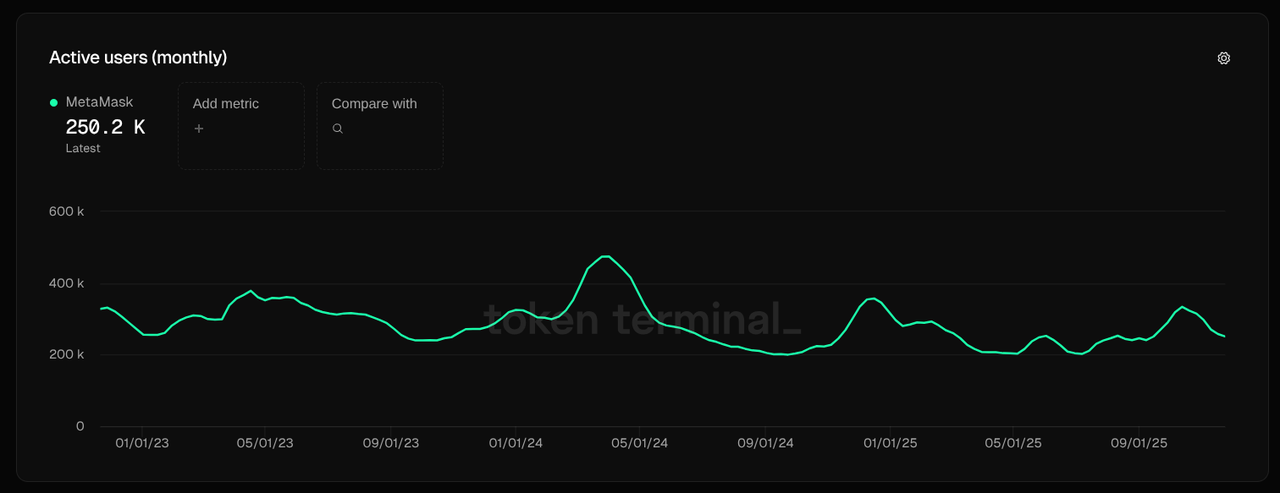Click the 09/01/25 x-axis date label
Screen dimensions: 1280x493
[x=1139, y=442]
